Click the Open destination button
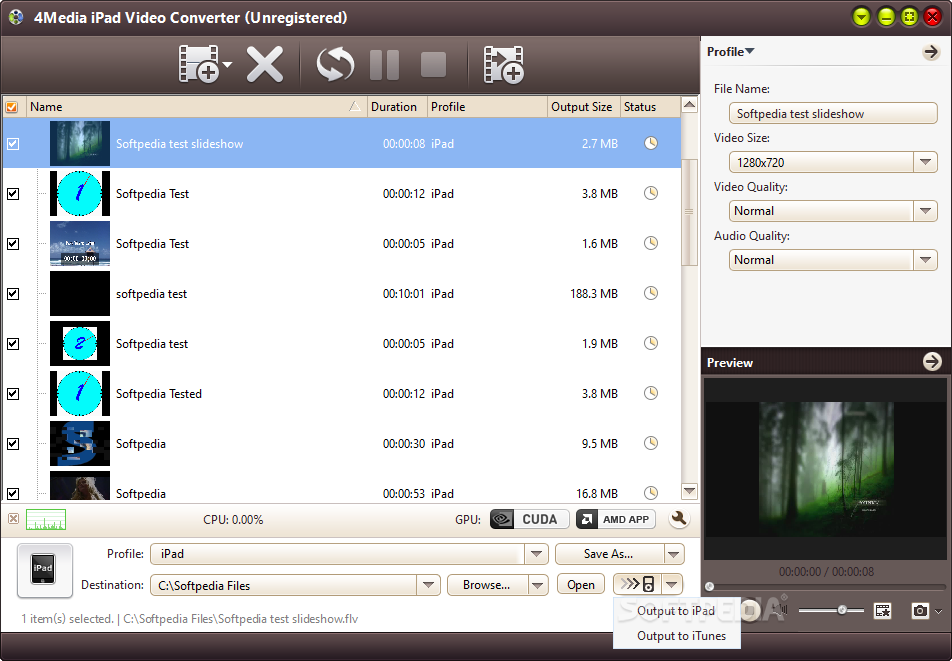Screen dimensions: 952x661 tap(581, 585)
